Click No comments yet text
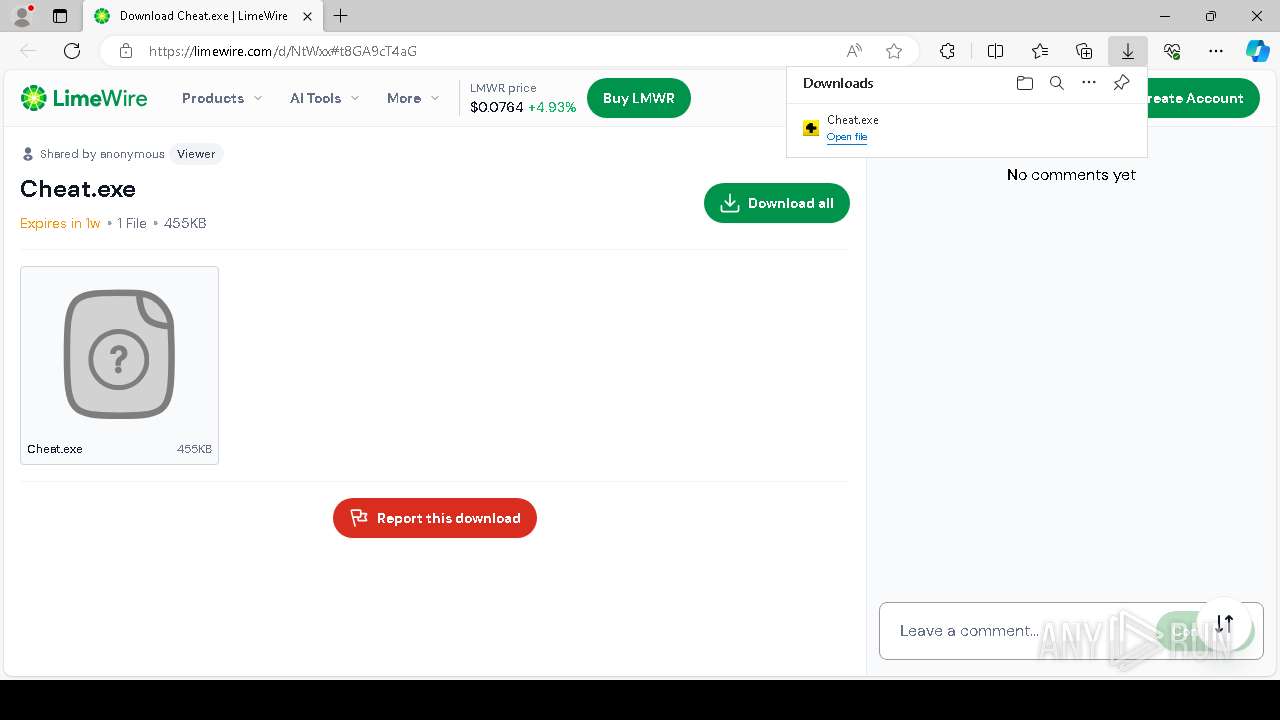Image resolution: width=1280 pixels, height=720 pixels. pos(1071,175)
